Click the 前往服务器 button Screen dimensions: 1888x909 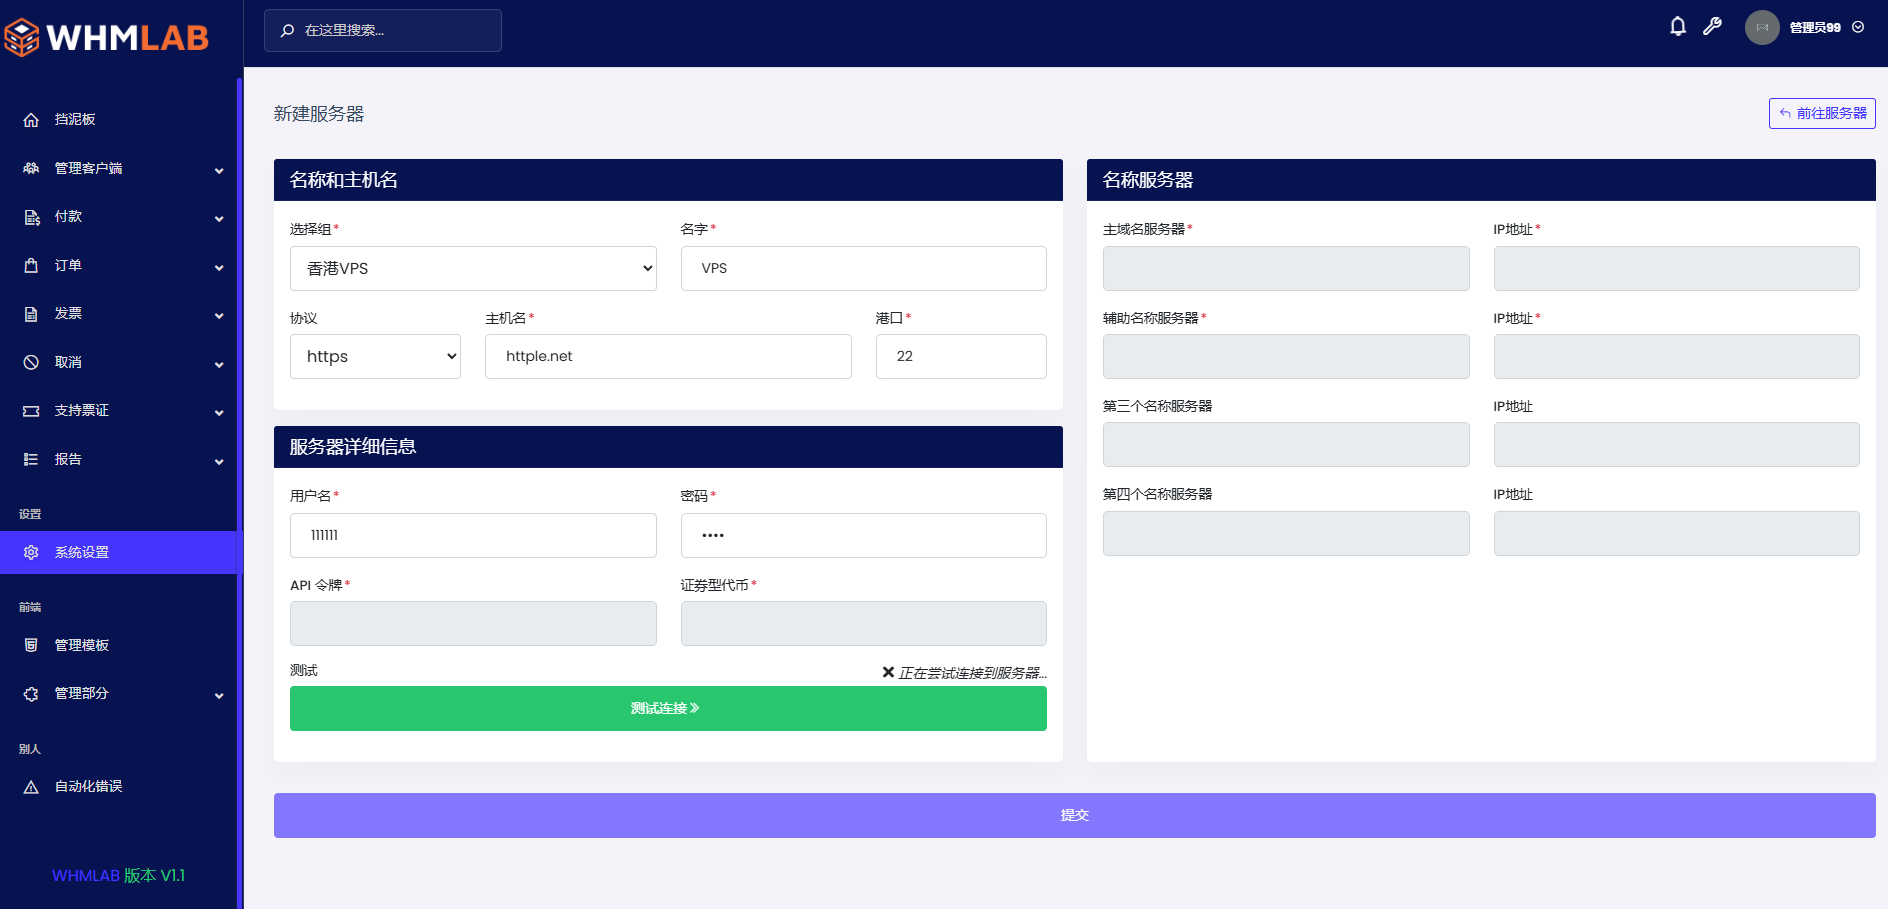[x=1822, y=113]
